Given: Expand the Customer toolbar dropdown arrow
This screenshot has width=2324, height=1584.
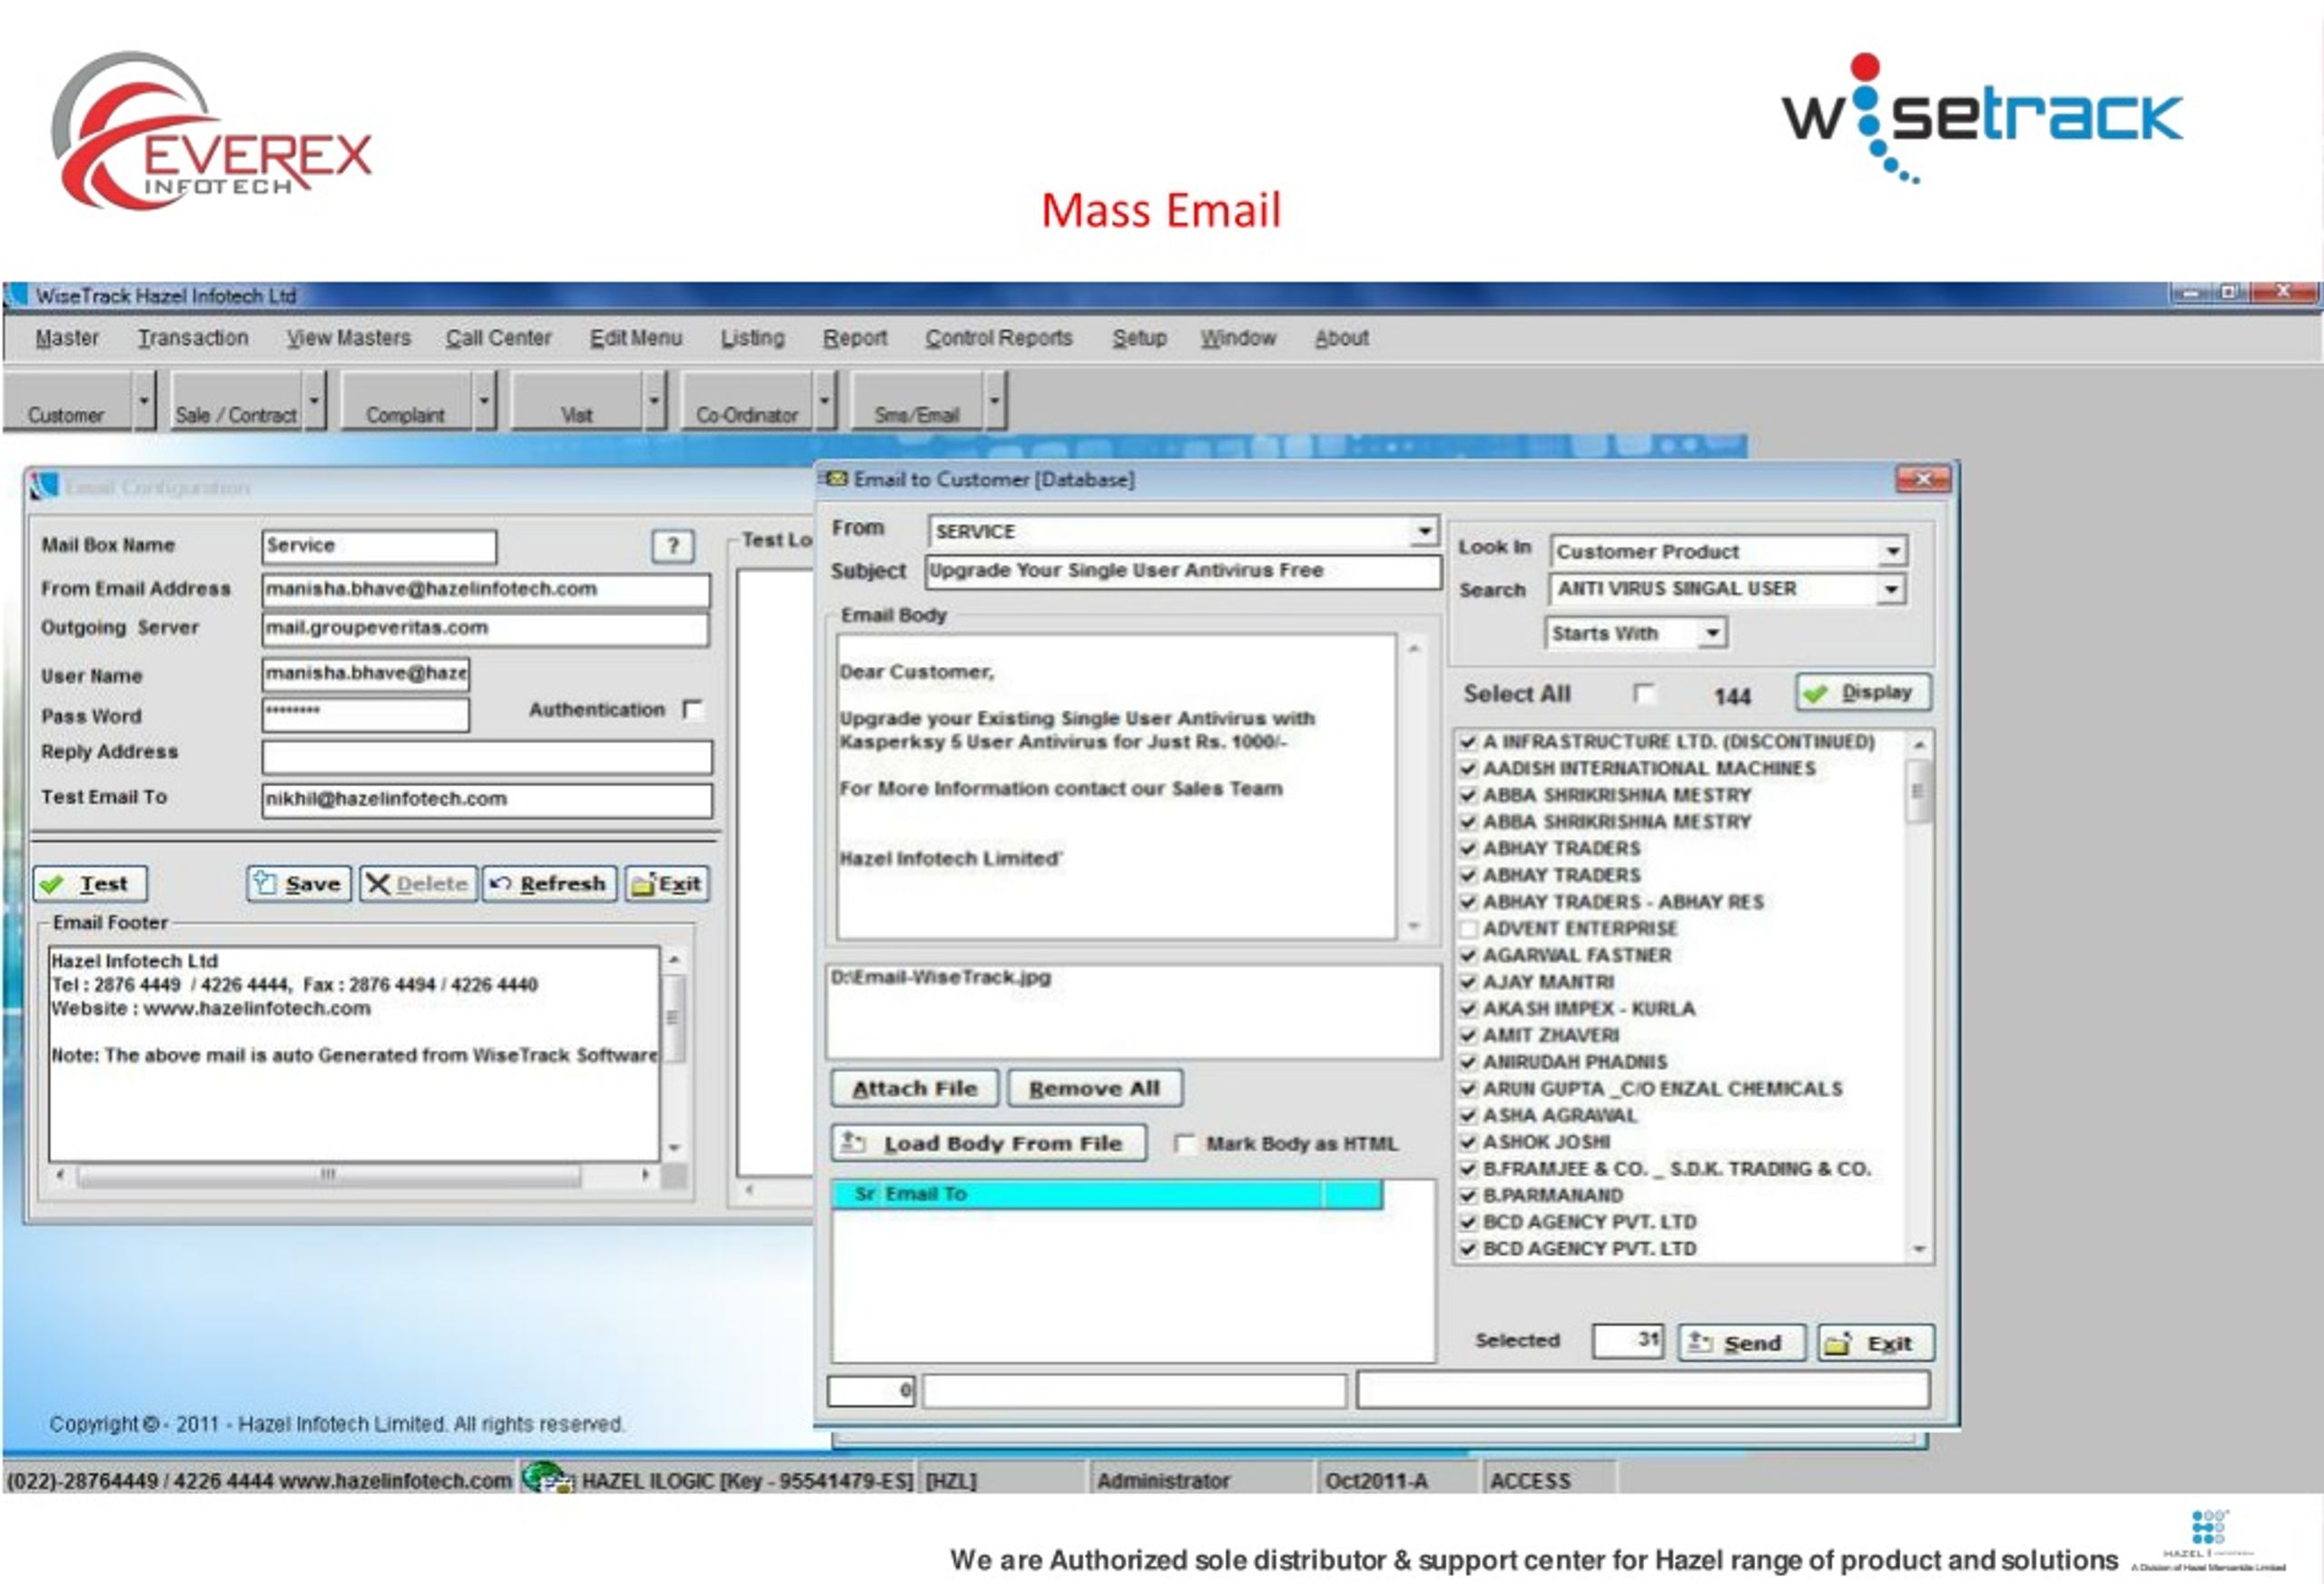Looking at the screenshot, I should (x=144, y=401).
